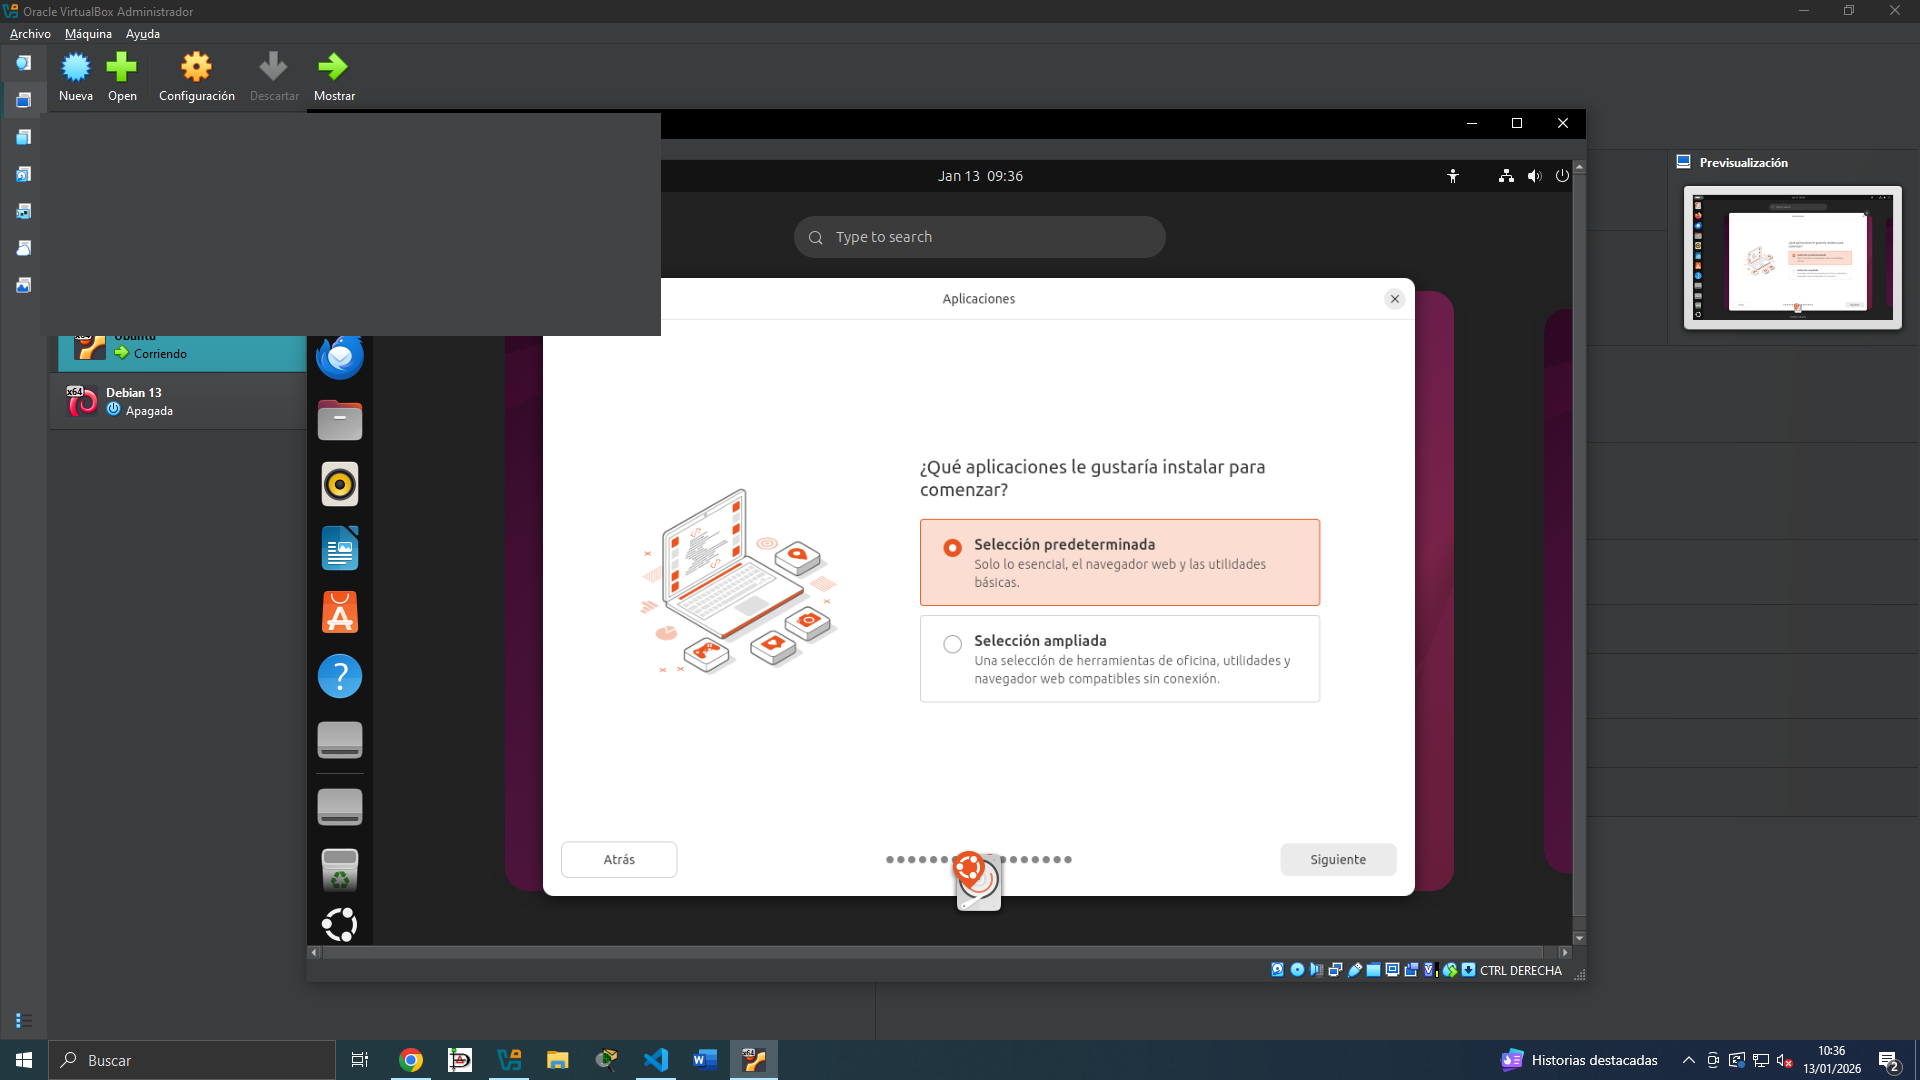Click audio indicator in VM status bar
This screenshot has width=1920, height=1080.
tap(1316, 970)
